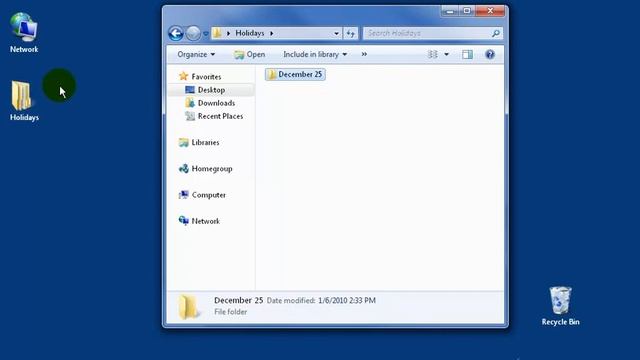Click the Homegroup icon in sidebar
The width and height of the screenshot is (640, 360).
click(x=184, y=168)
